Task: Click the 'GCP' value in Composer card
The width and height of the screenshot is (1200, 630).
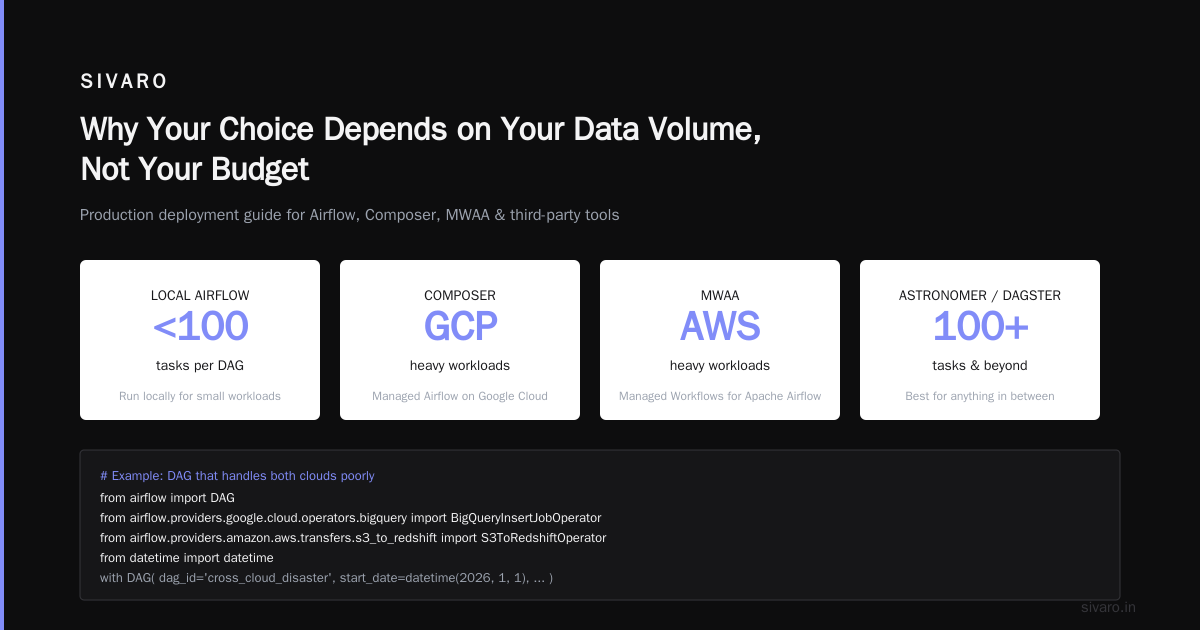Action: click(460, 327)
